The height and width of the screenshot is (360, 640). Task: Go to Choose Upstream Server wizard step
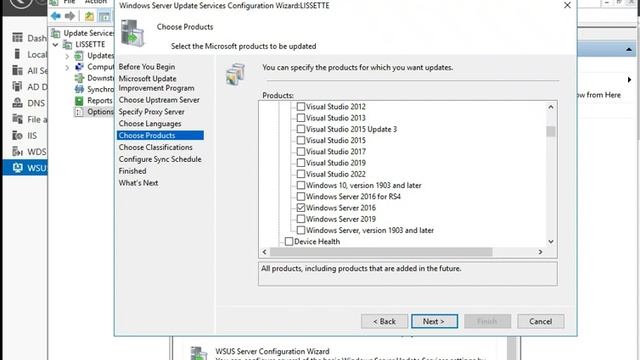(159, 100)
